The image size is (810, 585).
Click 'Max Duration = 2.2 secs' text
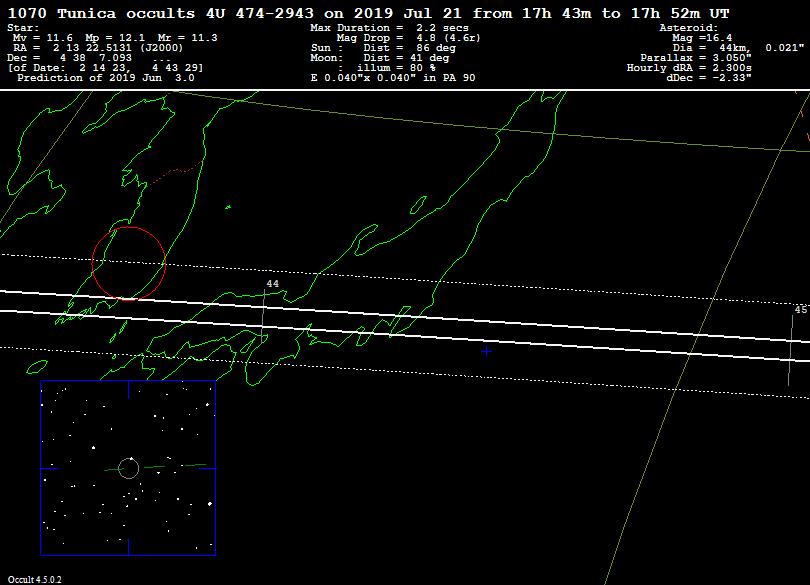click(x=390, y=28)
